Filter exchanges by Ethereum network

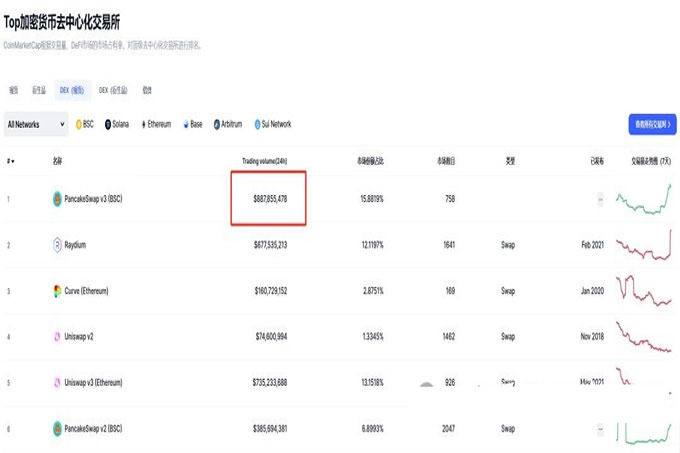point(155,125)
